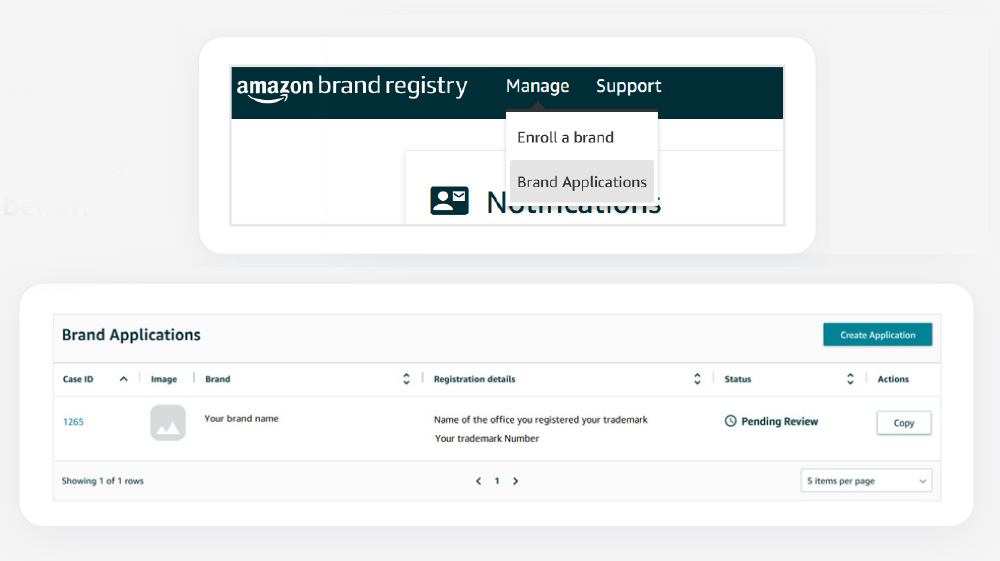Click the brand image placeholder thumbnail
This screenshot has height=561, width=1000.
tap(168, 423)
